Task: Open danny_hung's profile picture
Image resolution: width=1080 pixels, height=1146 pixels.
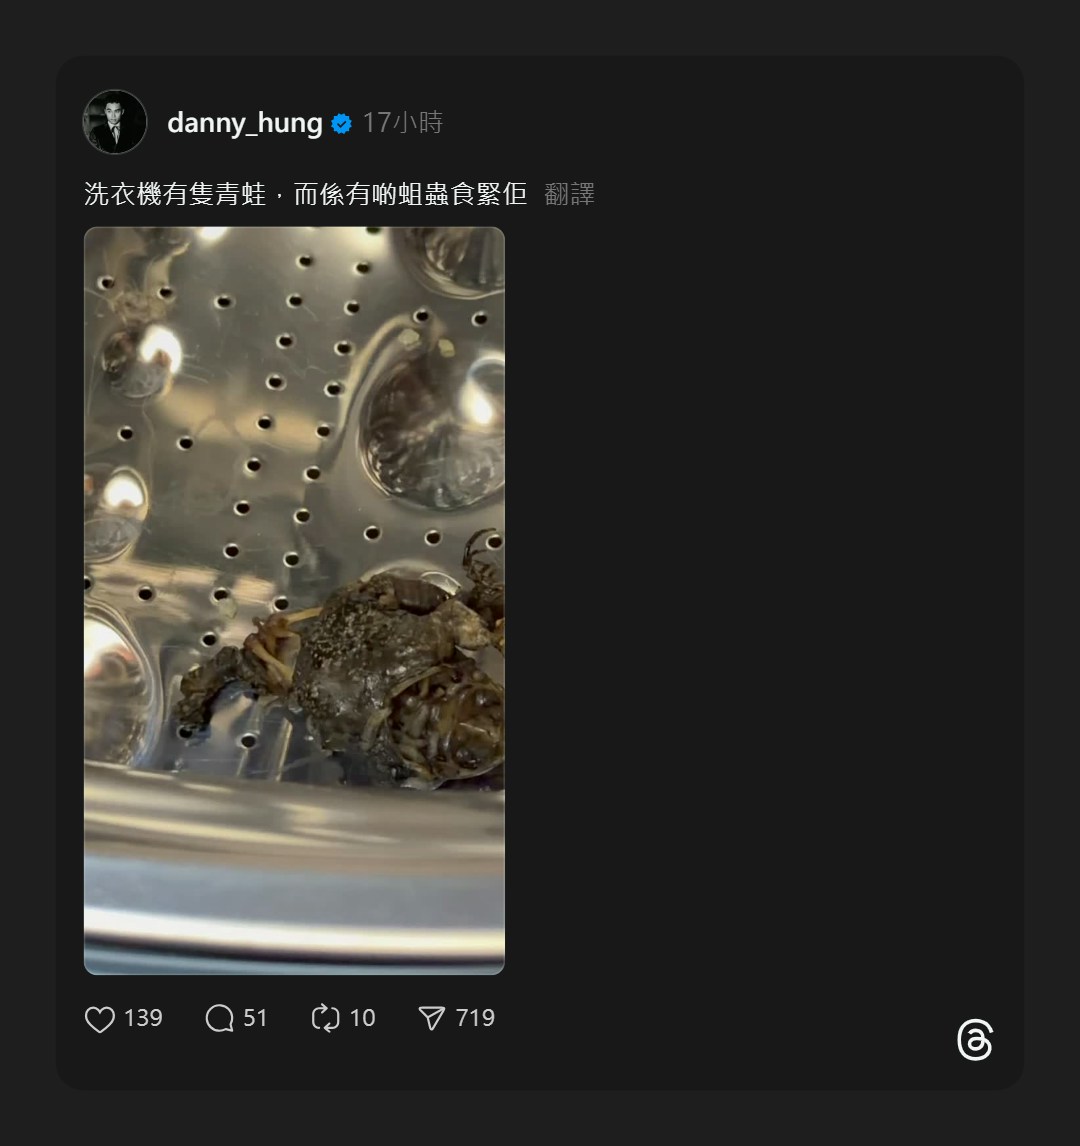Action: point(115,122)
